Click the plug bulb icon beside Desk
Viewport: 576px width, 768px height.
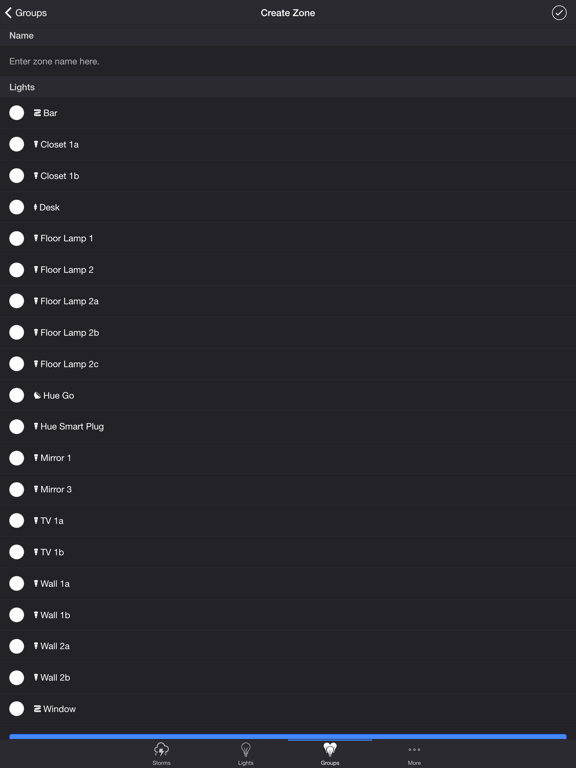tap(35, 207)
